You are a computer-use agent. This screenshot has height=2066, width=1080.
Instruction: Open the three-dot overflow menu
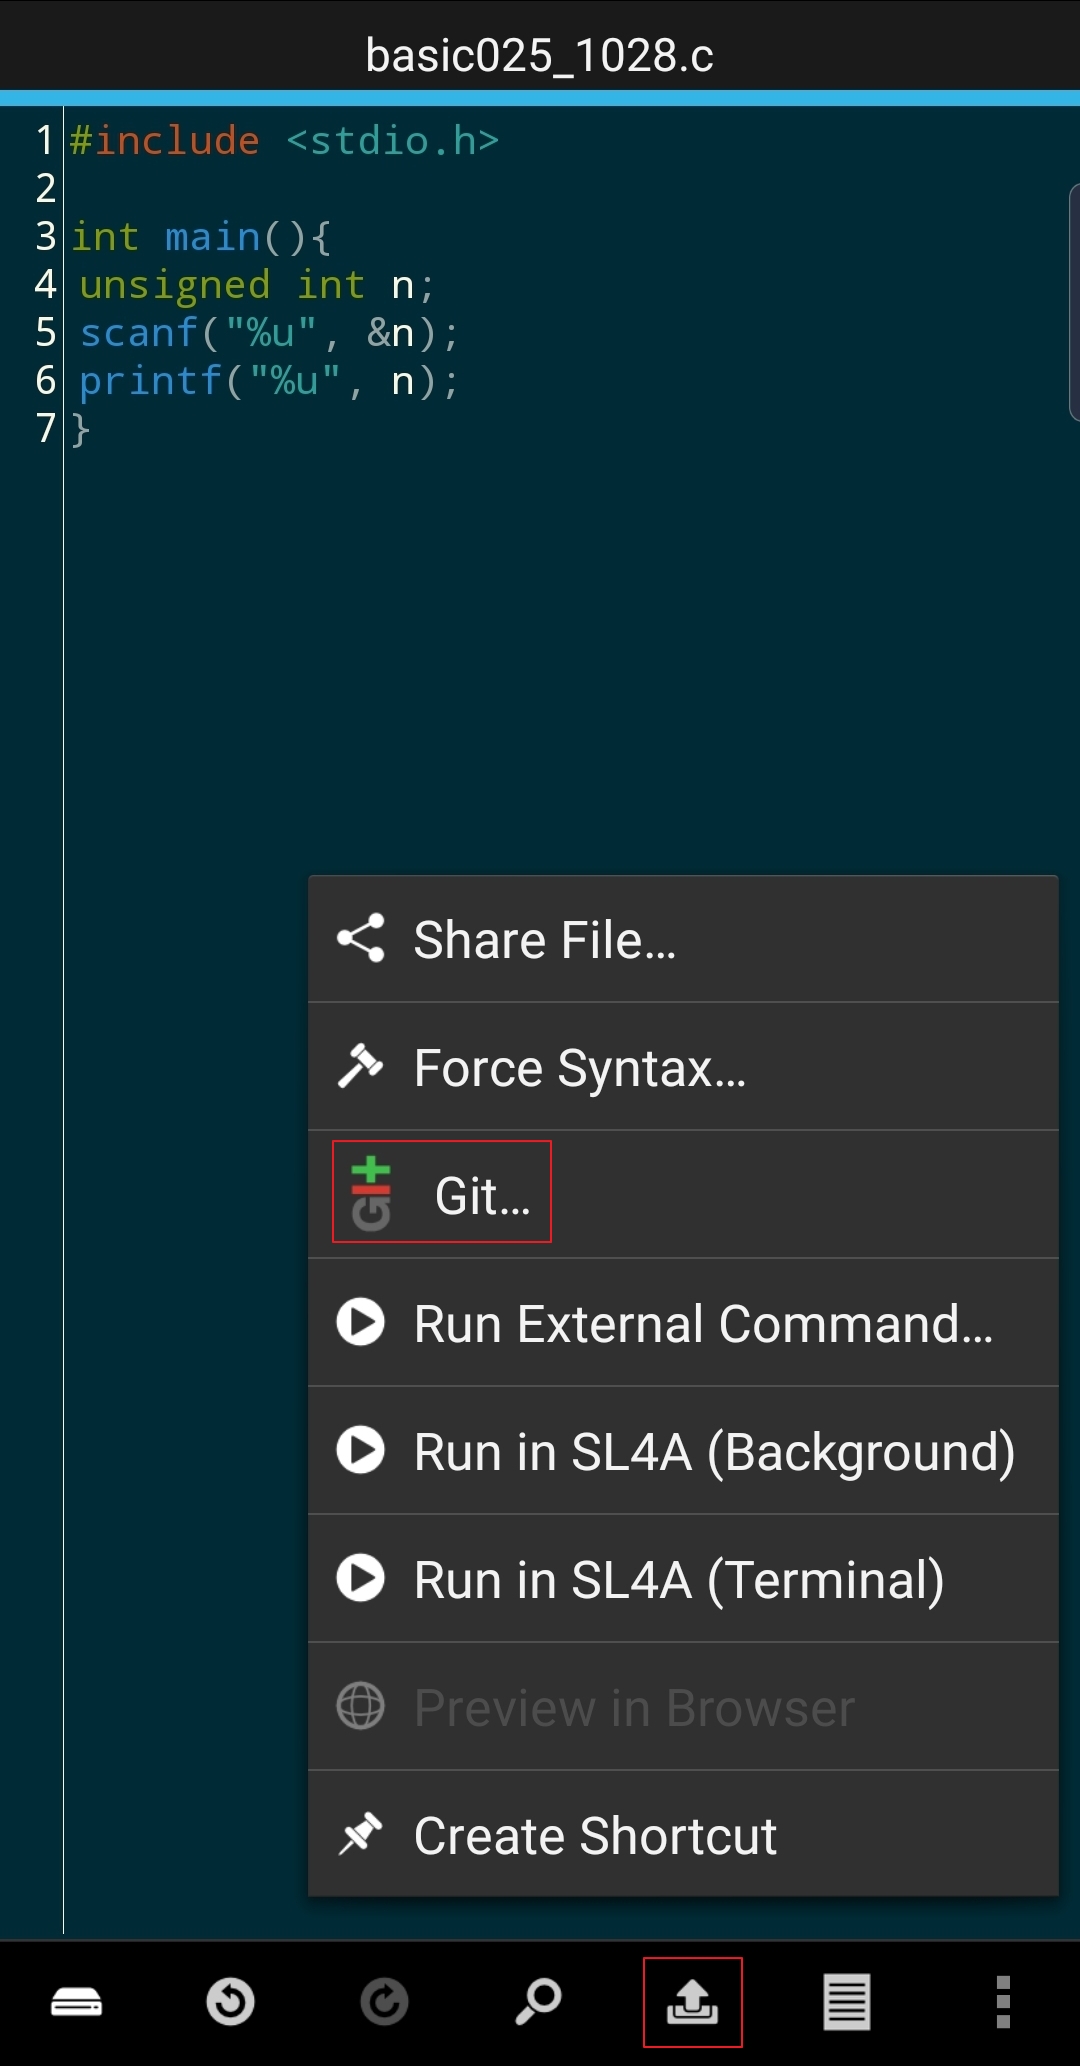pos(1003,2002)
